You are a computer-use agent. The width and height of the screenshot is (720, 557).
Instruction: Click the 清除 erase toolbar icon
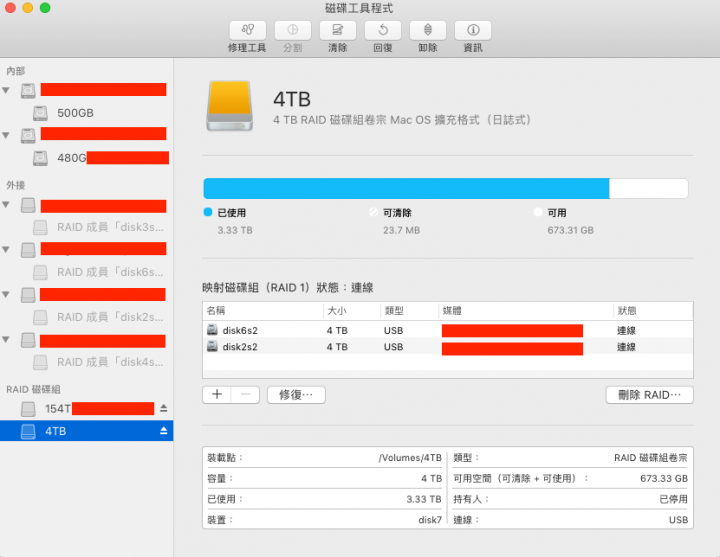[338, 30]
